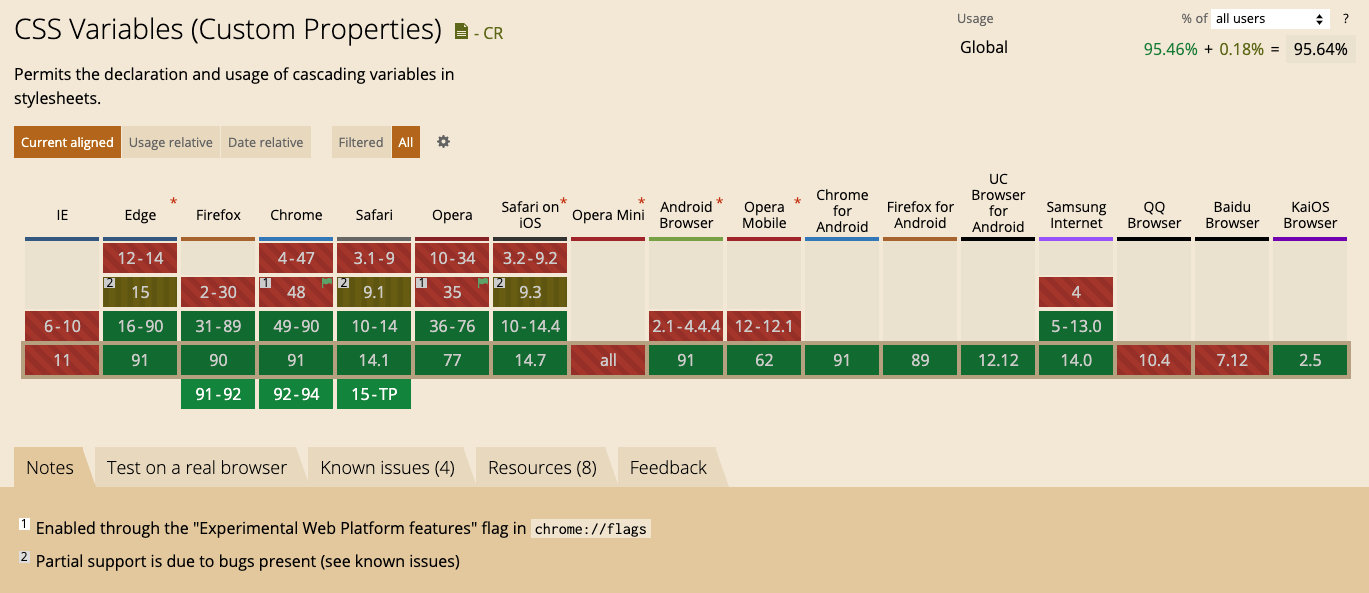Click note marker 2 on Safari 9.1
Screen dimensions: 1369x593
pyautogui.click(x=343, y=283)
